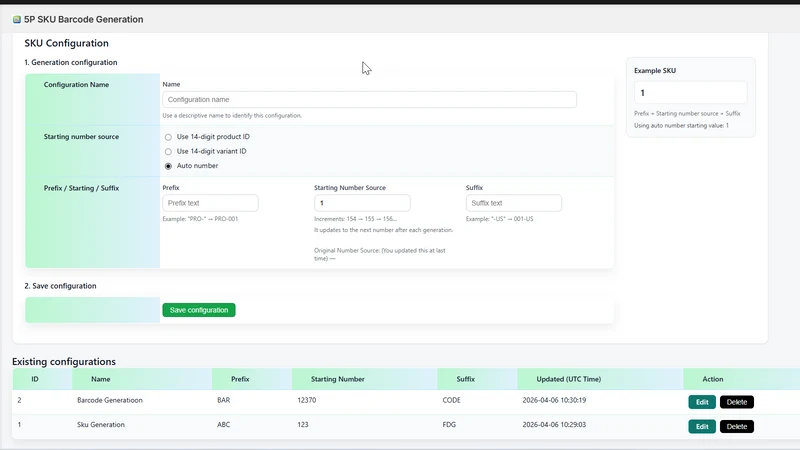This screenshot has height=450, width=800.
Task: Delete the Sku Generation configuration
Action: tap(737, 427)
